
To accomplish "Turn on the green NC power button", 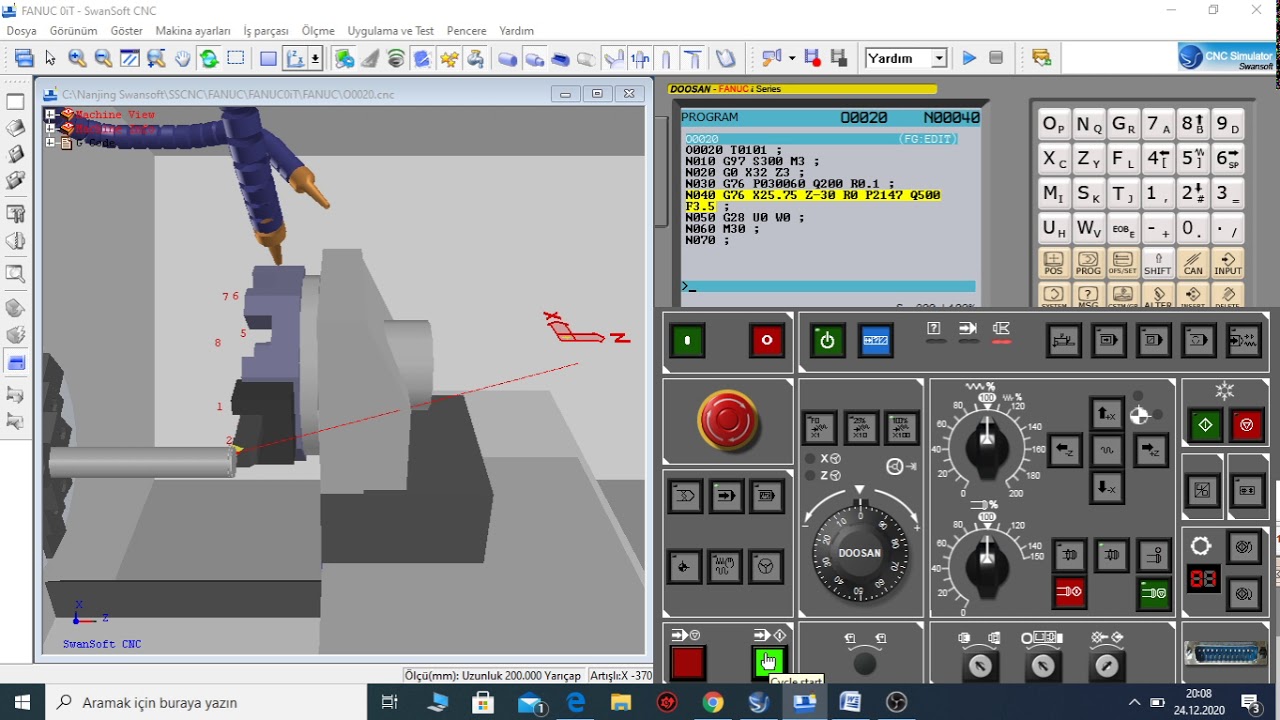I will point(688,340).
